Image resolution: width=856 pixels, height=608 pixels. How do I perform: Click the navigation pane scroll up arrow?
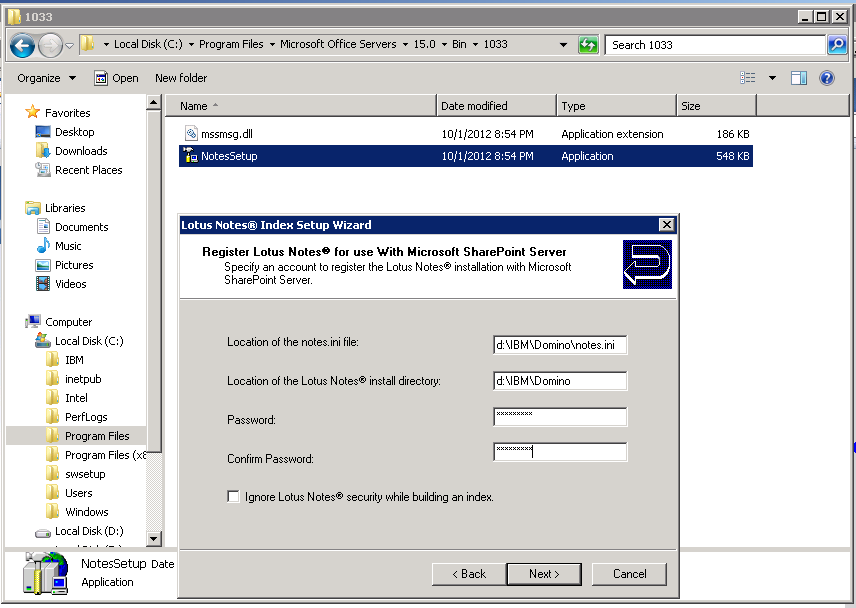pos(154,102)
